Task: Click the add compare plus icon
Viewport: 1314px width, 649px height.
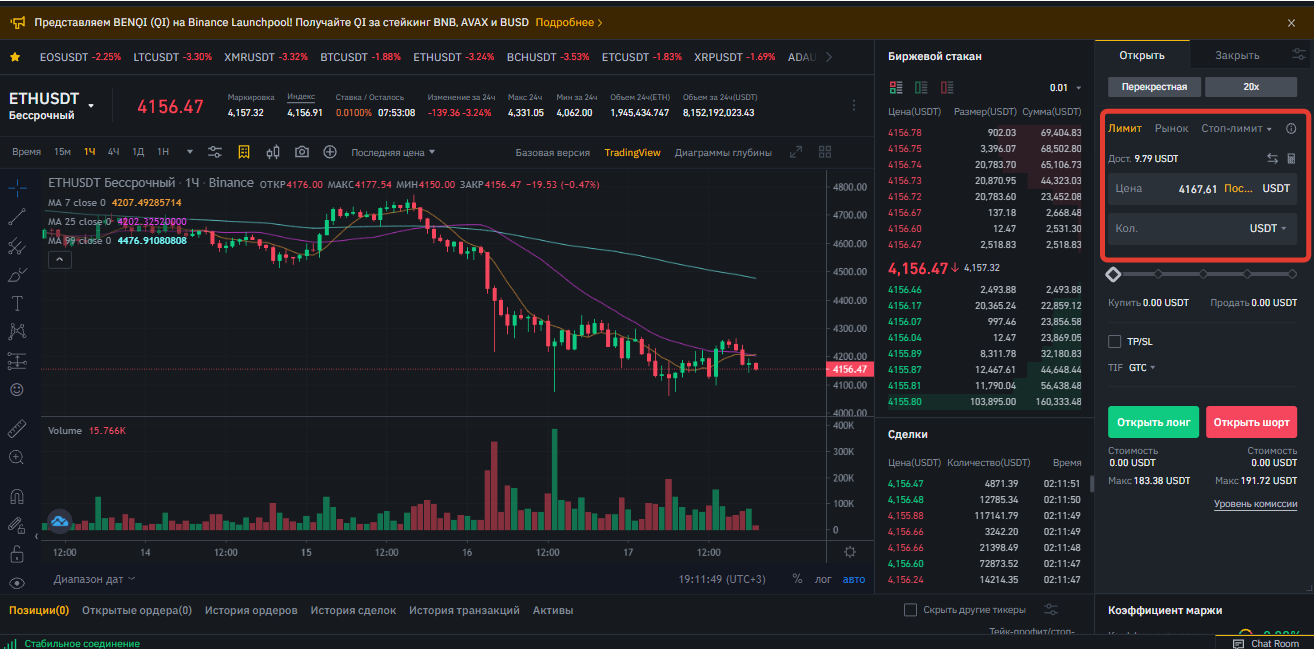Action: pyautogui.click(x=330, y=152)
